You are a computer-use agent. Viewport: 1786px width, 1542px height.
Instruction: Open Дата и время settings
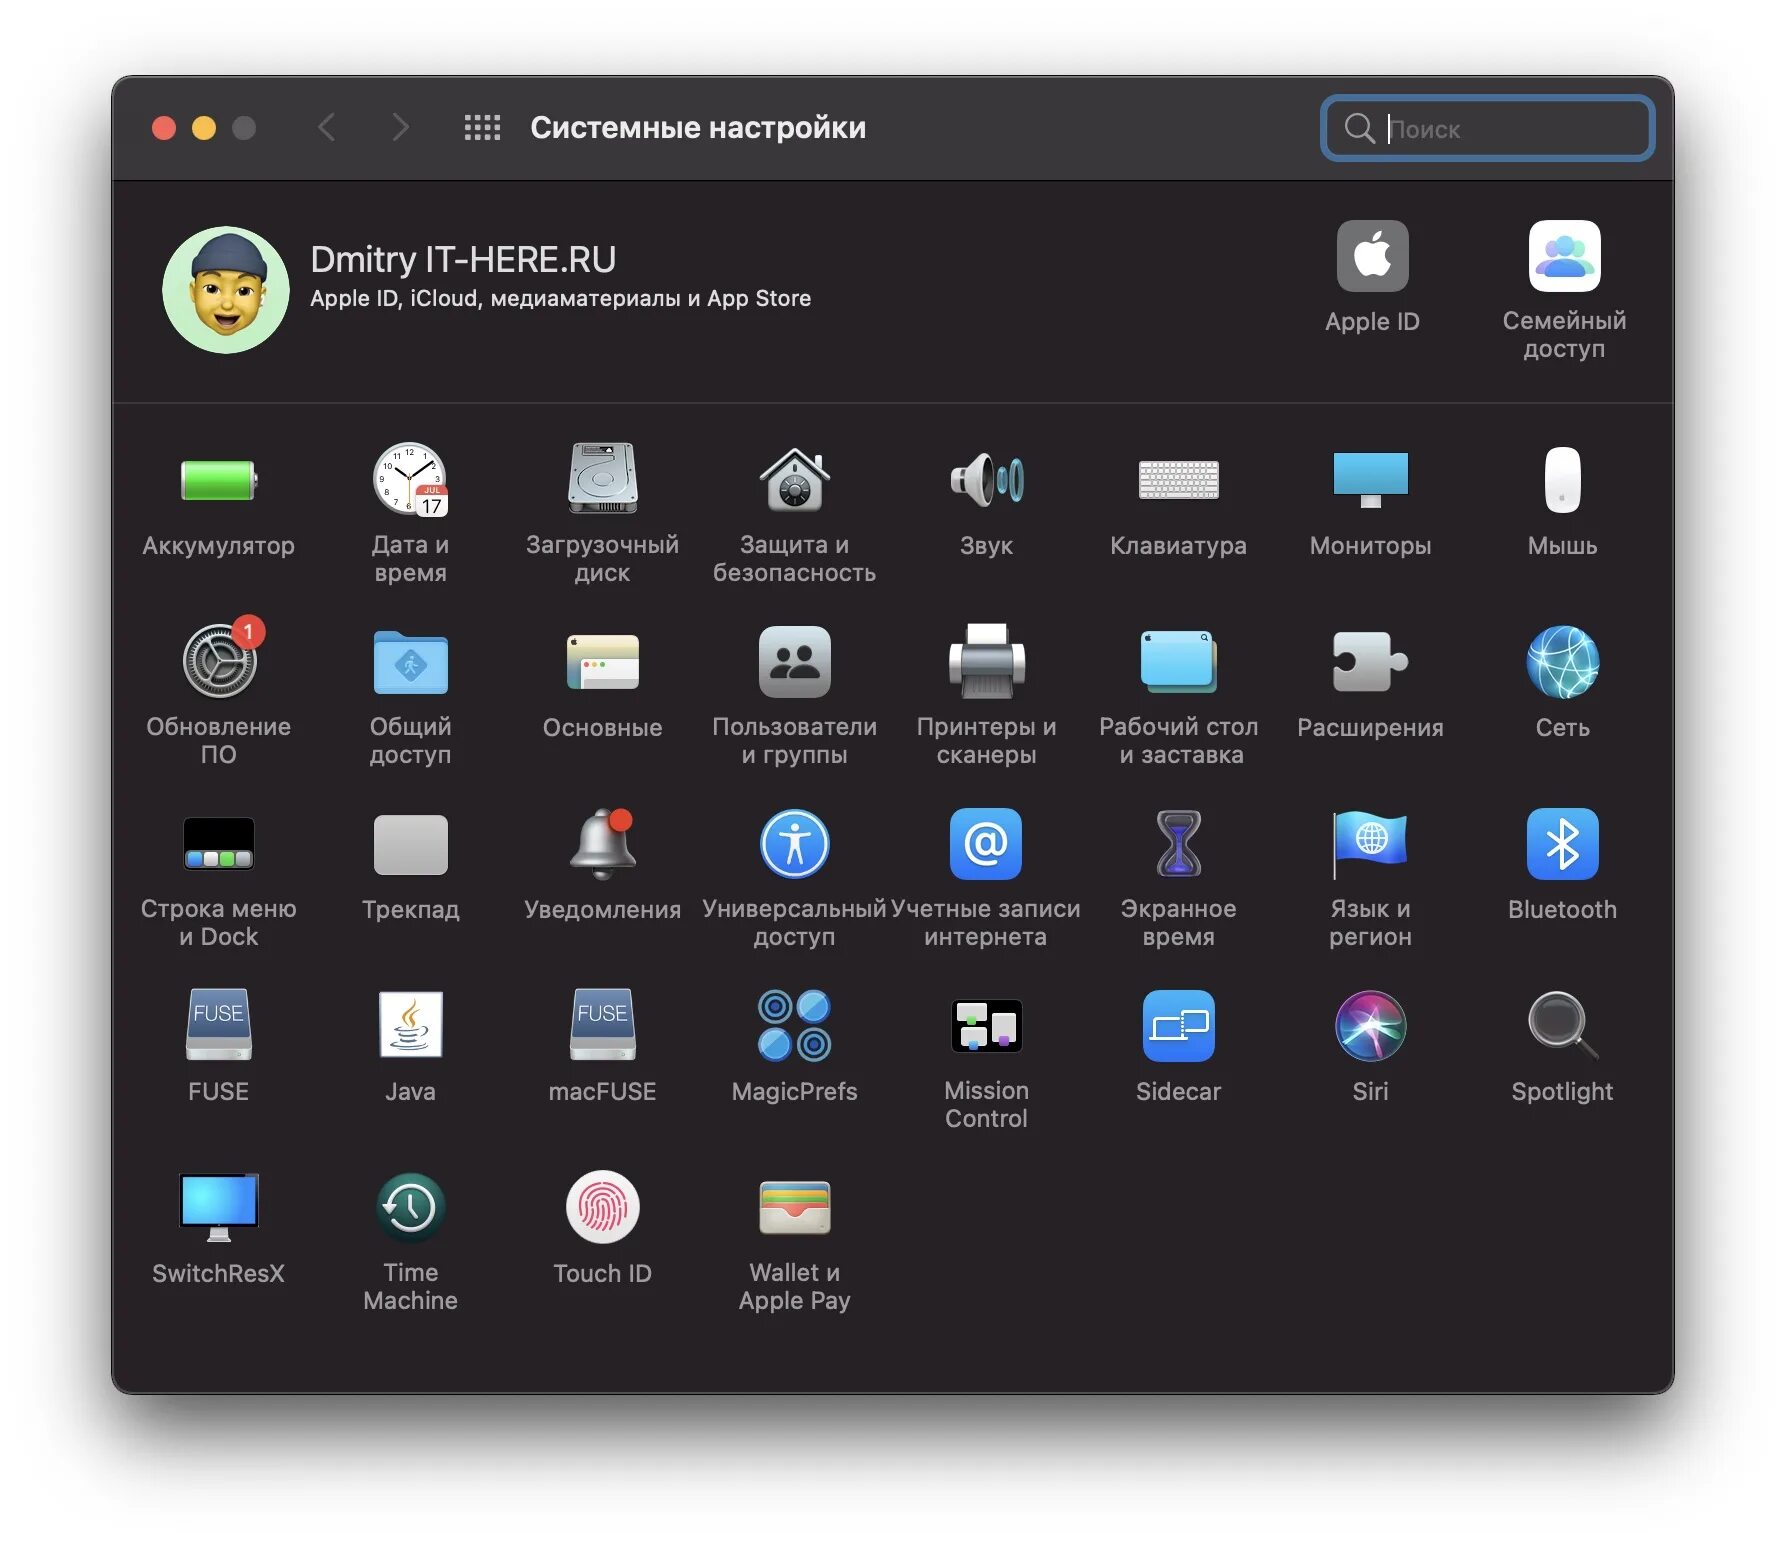click(410, 480)
